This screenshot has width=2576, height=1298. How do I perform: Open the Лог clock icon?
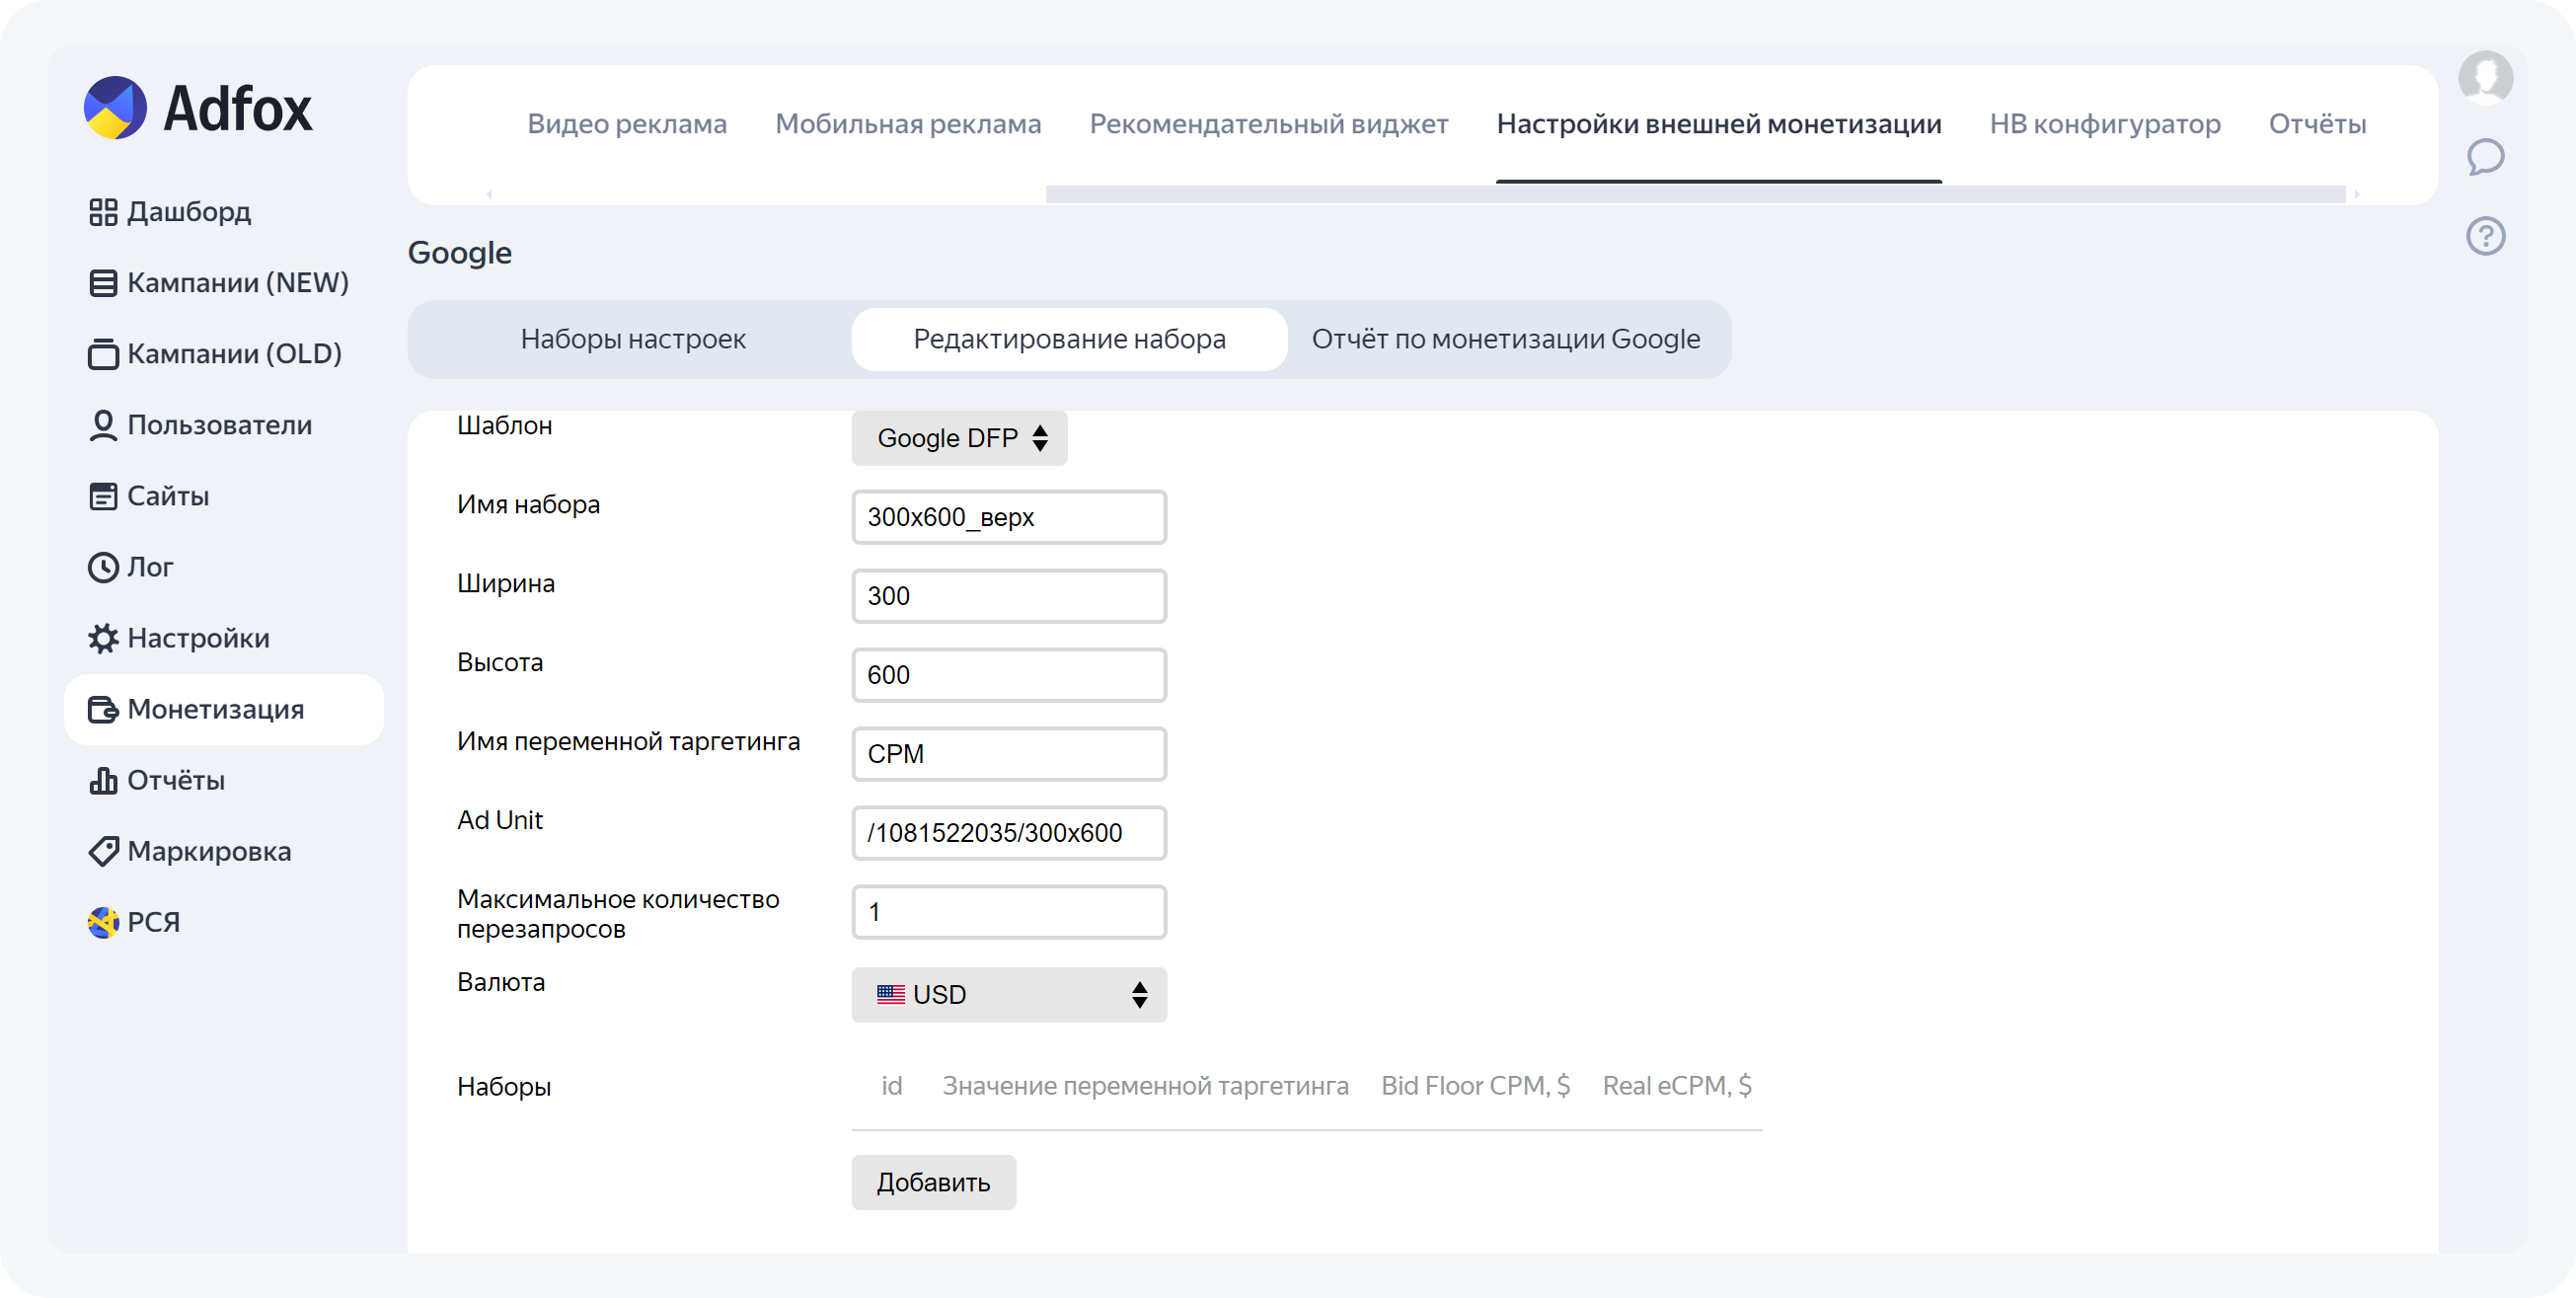pos(103,567)
